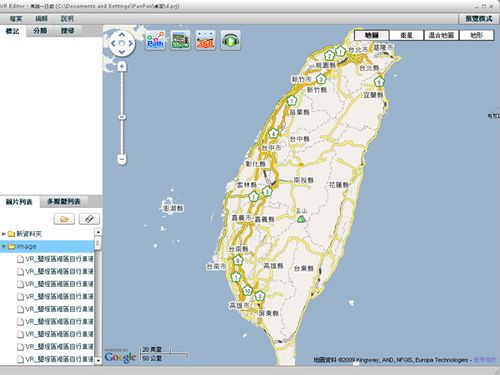Screen dimensions: 500x375
Task: Switch map to 混合地圖 hybrid view
Action: pyautogui.click(x=441, y=35)
